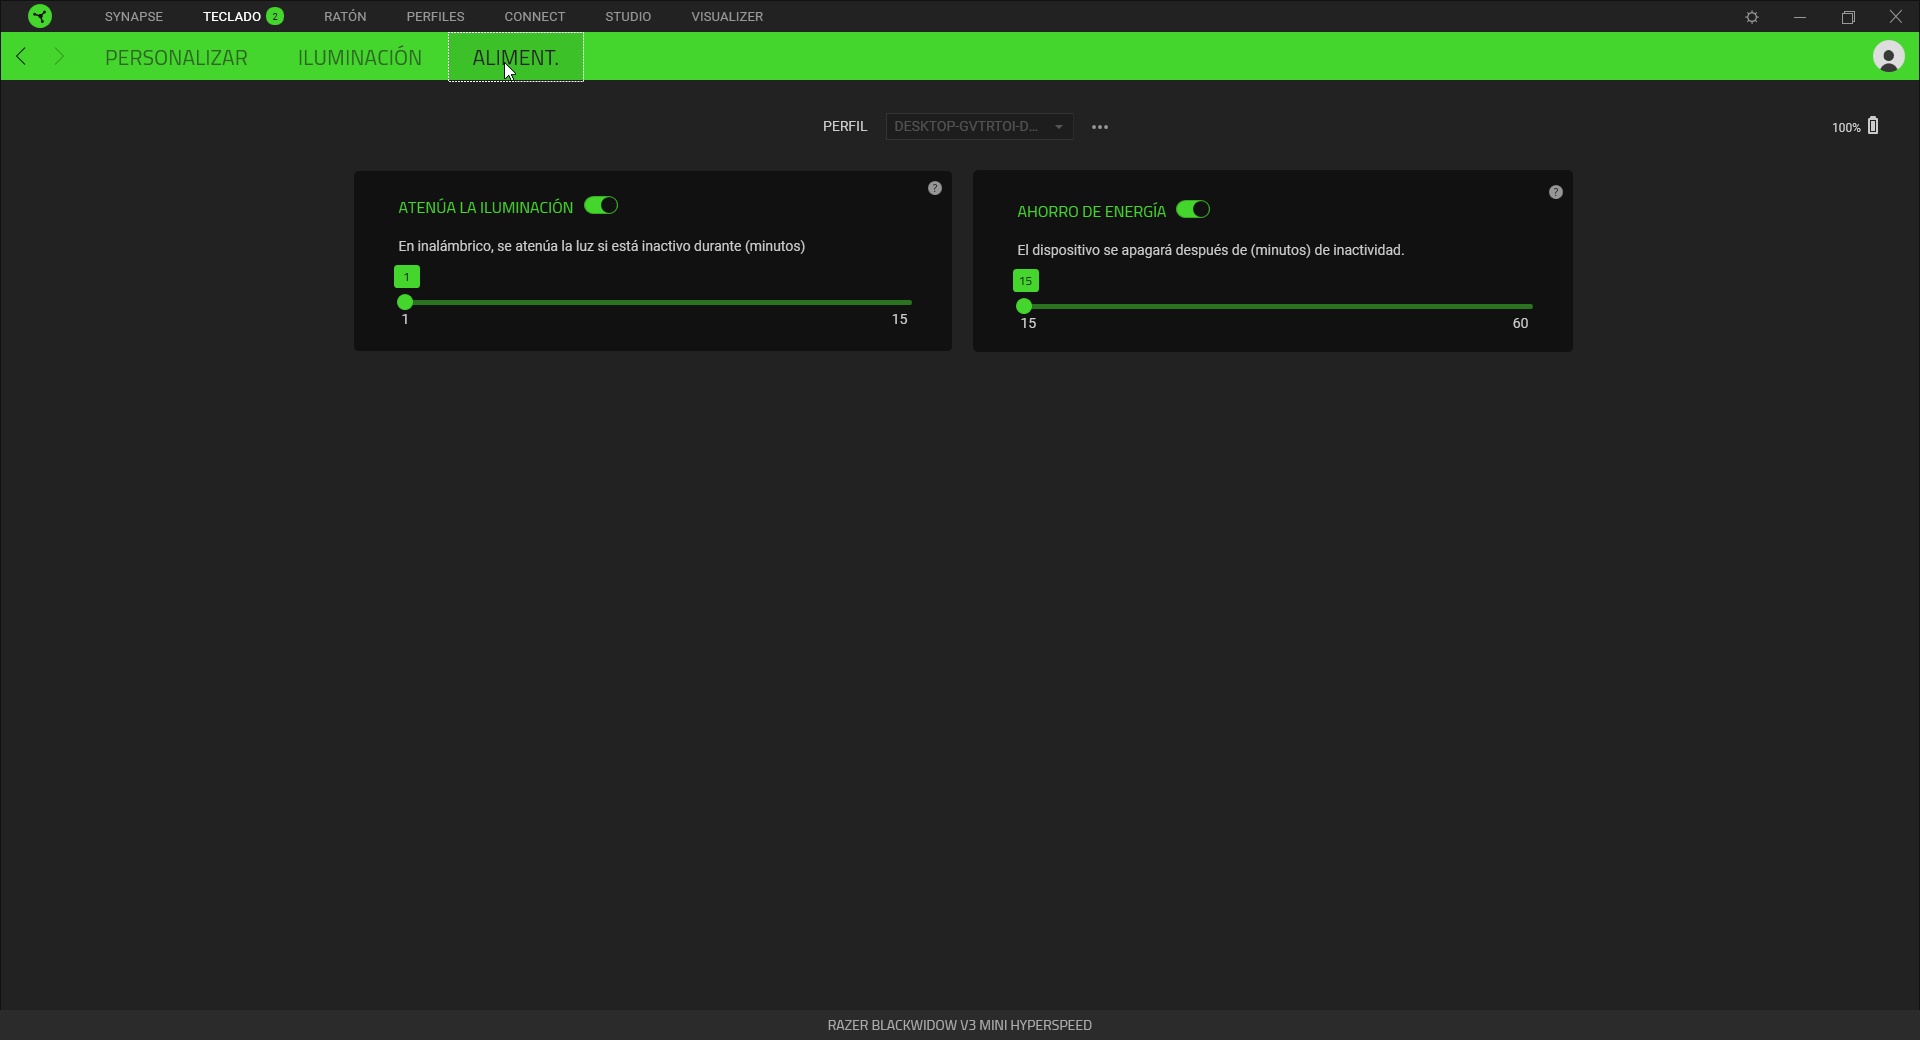Viewport: 1920px width, 1040px height.
Task: Open the Personalizar tab
Action: pyautogui.click(x=176, y=58)
